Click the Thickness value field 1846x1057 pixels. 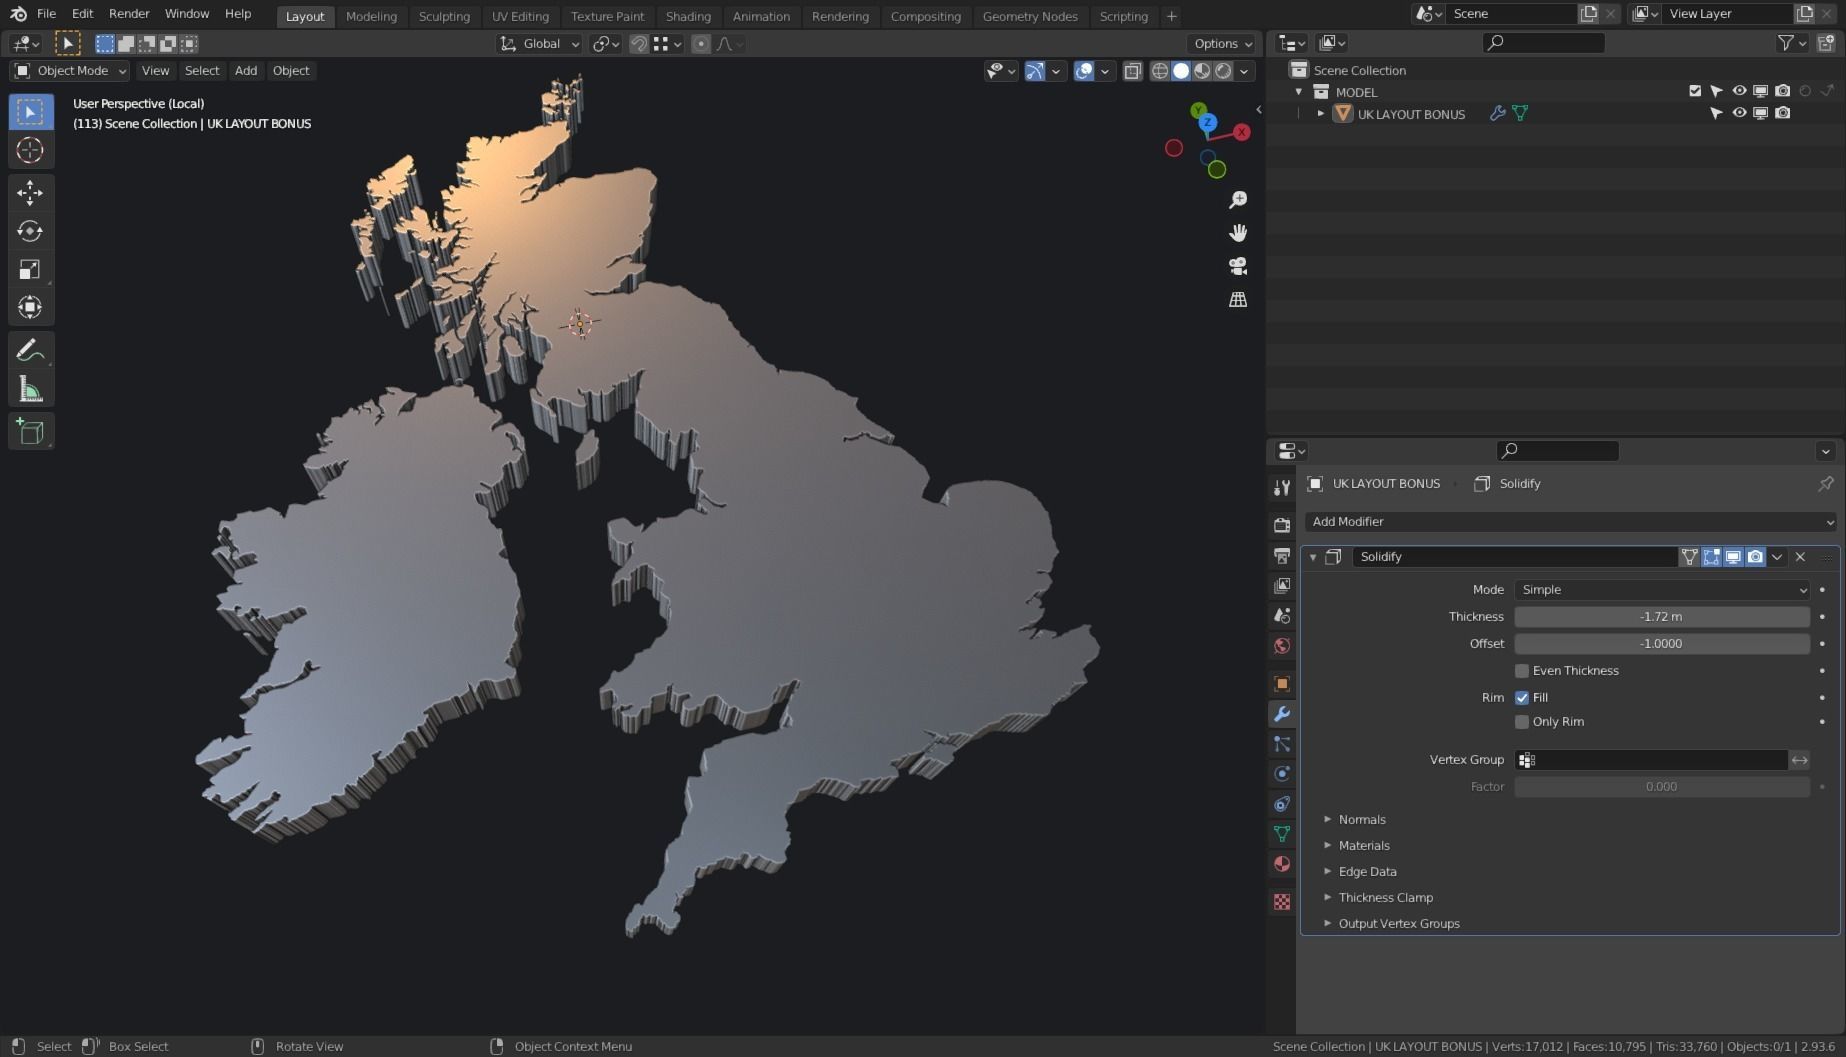point(1662,617)
